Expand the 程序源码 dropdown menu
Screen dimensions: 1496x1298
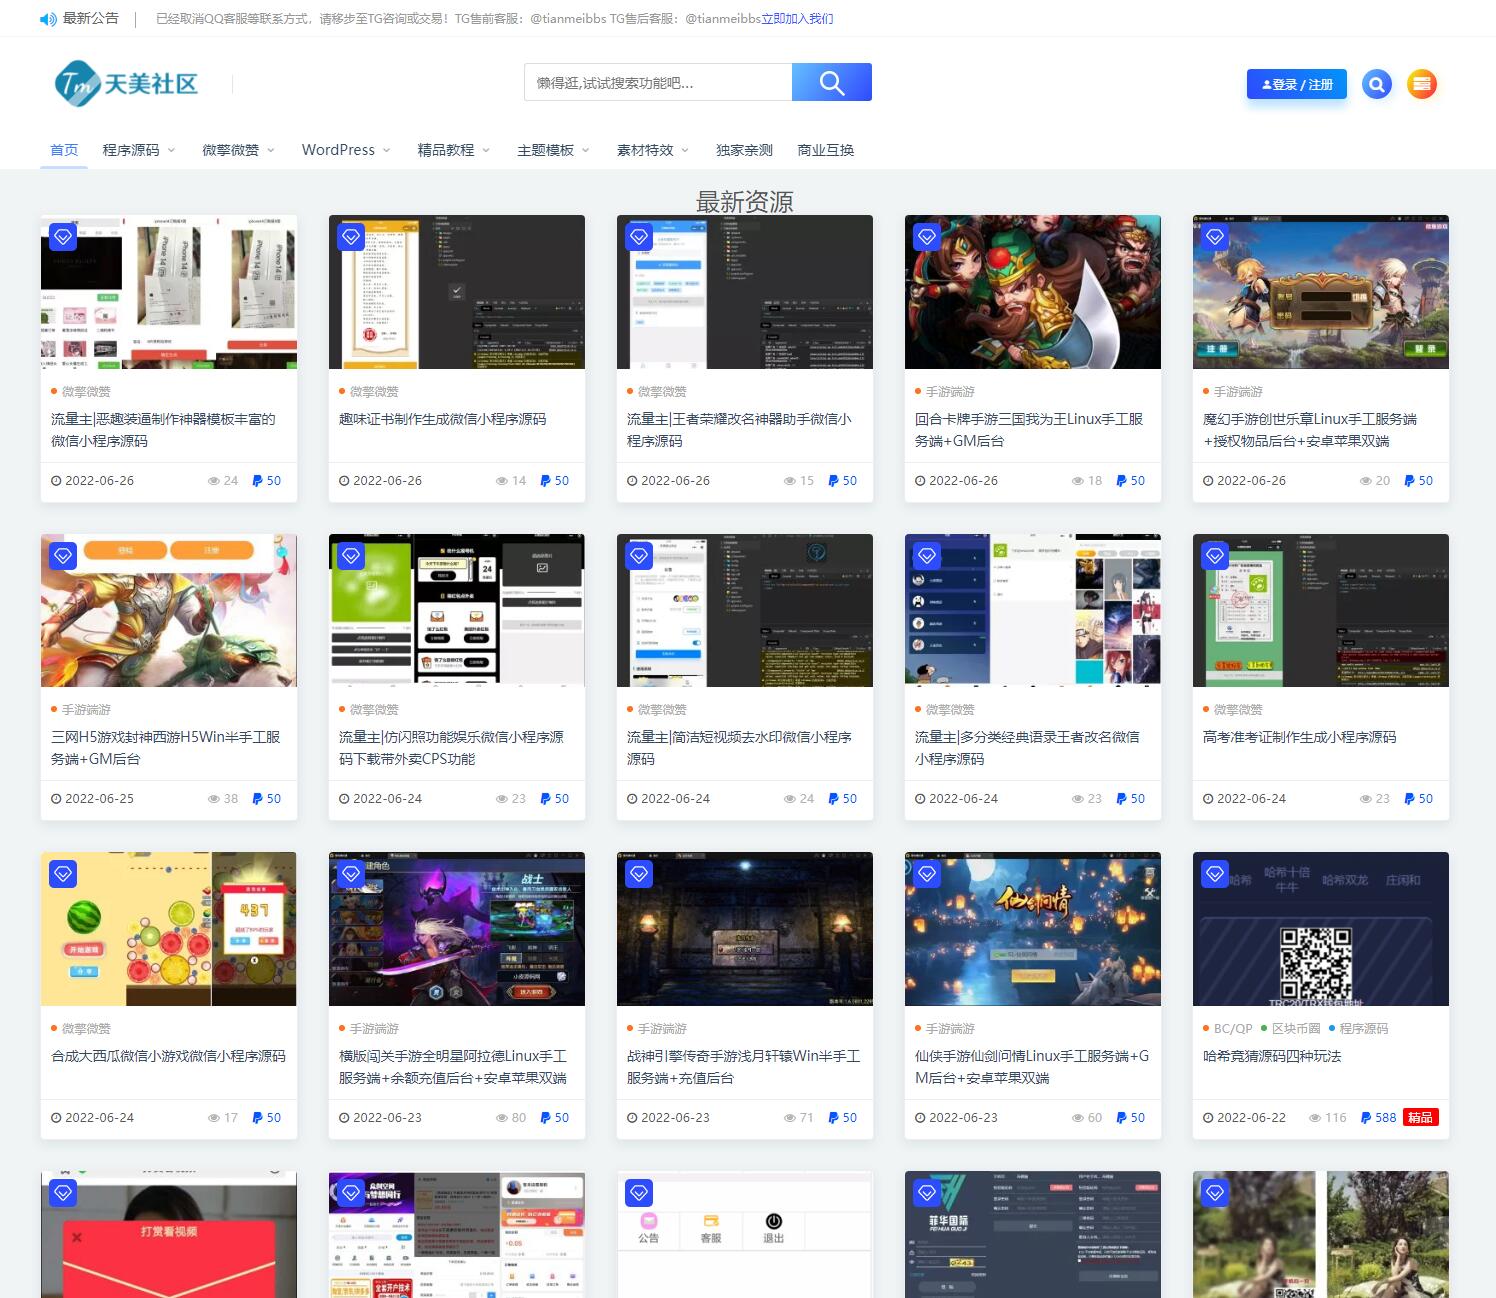139,150
